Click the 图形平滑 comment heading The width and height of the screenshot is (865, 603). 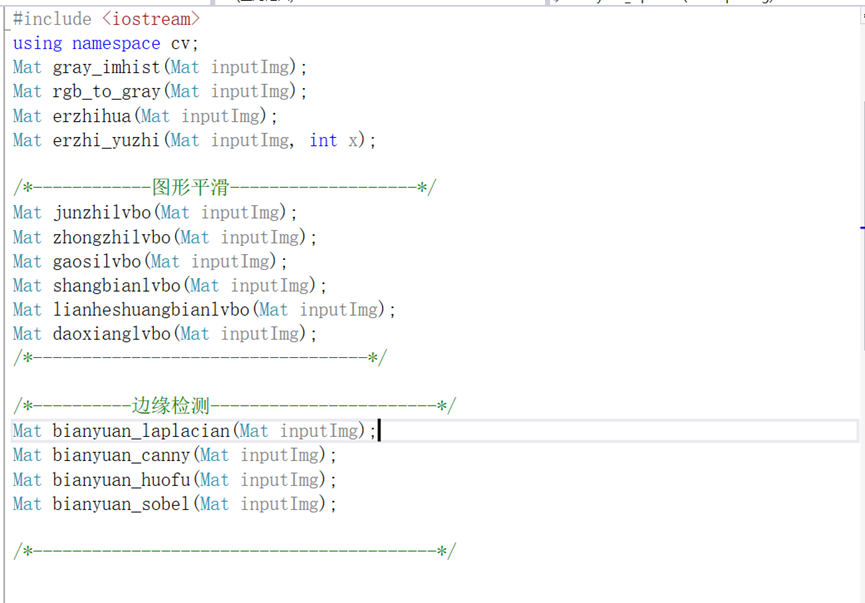(x=190, y=188)
